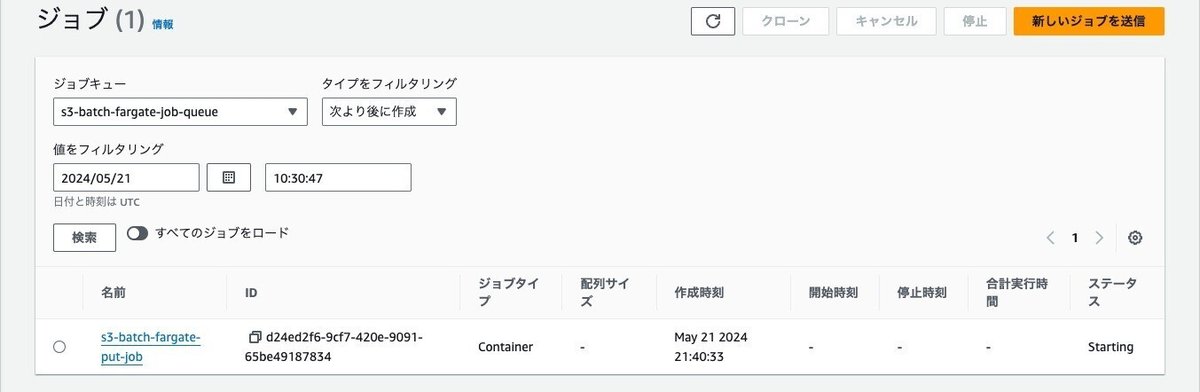
Task: Click the キャンセル button
Action: pos(886,21)
